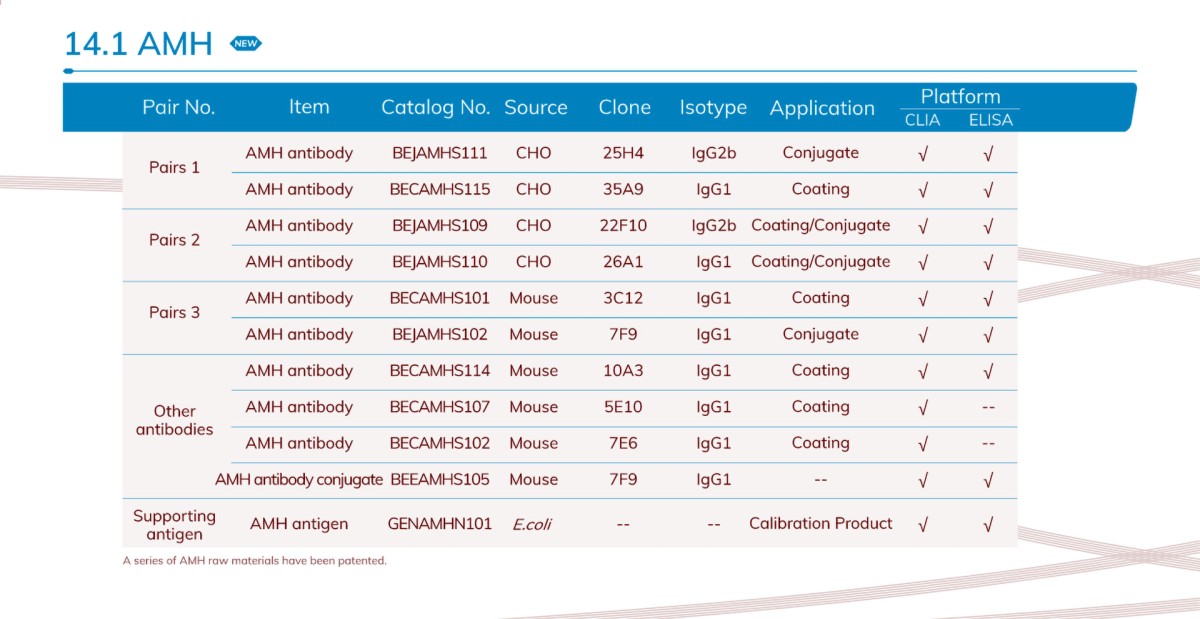
Task: Select the Supporting antigen group label
Action: click(x=175, y=524)
